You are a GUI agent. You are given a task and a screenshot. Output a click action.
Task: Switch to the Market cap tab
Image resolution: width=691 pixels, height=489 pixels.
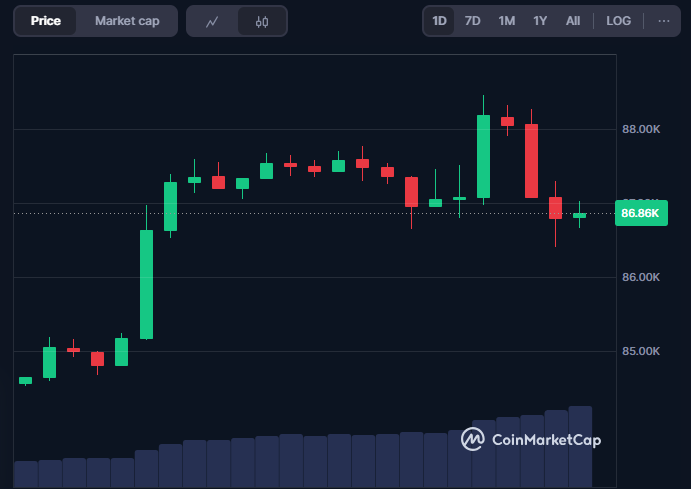pos(127,21)
